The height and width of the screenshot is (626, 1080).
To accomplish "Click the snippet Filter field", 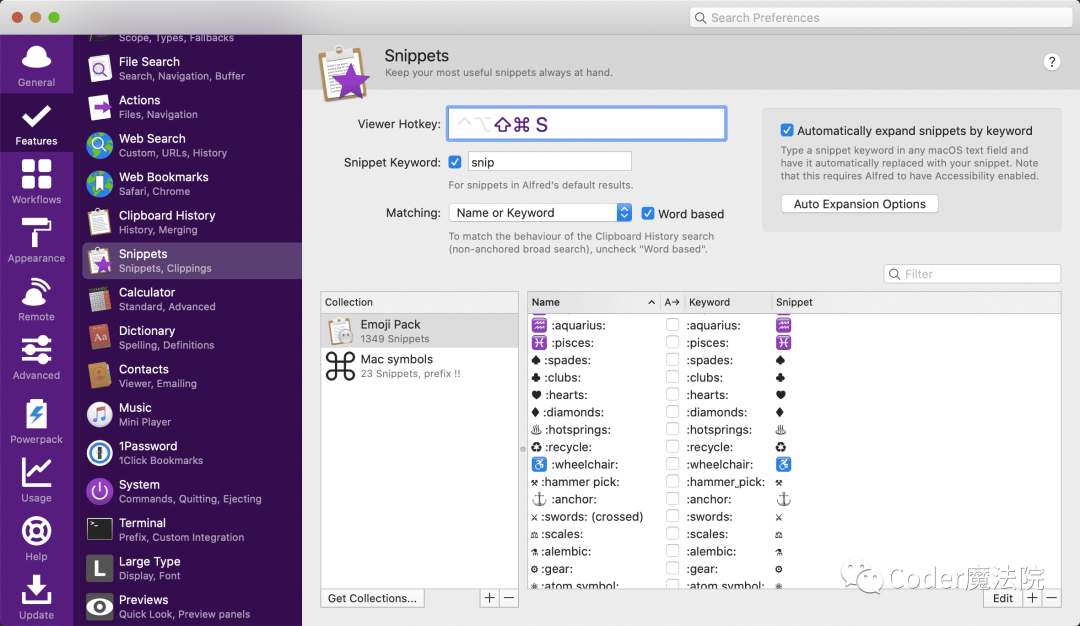I will 972,274.
